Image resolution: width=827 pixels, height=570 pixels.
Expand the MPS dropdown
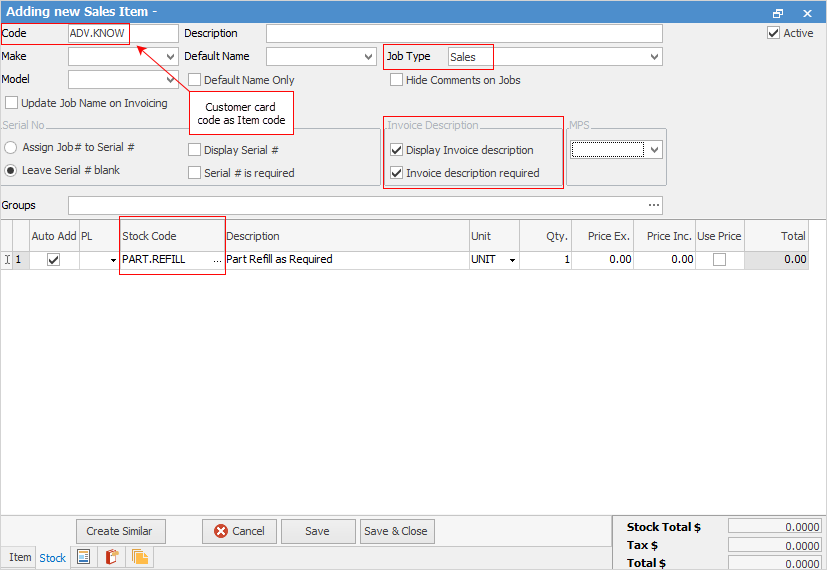tap(654, 150)
